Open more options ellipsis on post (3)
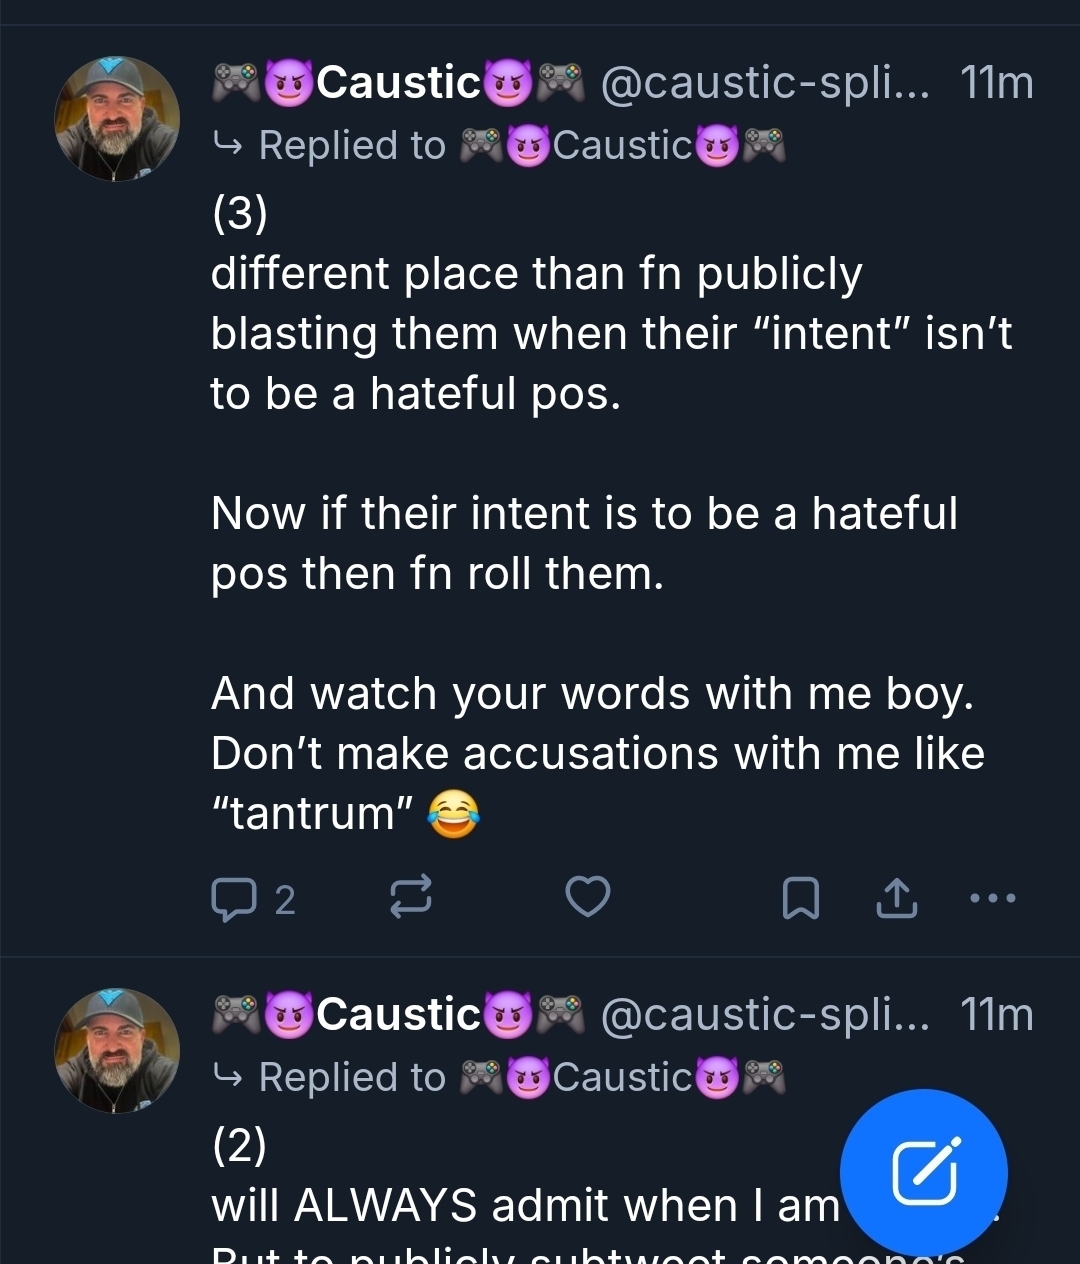The height and width of the screenshot is (1264, 1080). click(993, 898)
